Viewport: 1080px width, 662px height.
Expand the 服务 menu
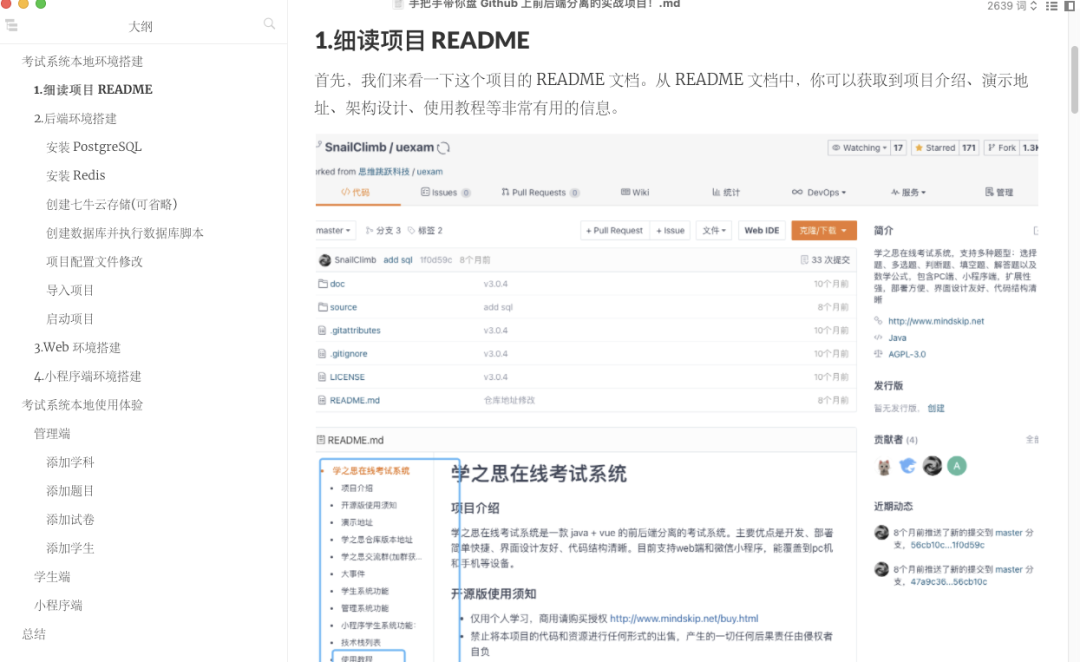908,192
